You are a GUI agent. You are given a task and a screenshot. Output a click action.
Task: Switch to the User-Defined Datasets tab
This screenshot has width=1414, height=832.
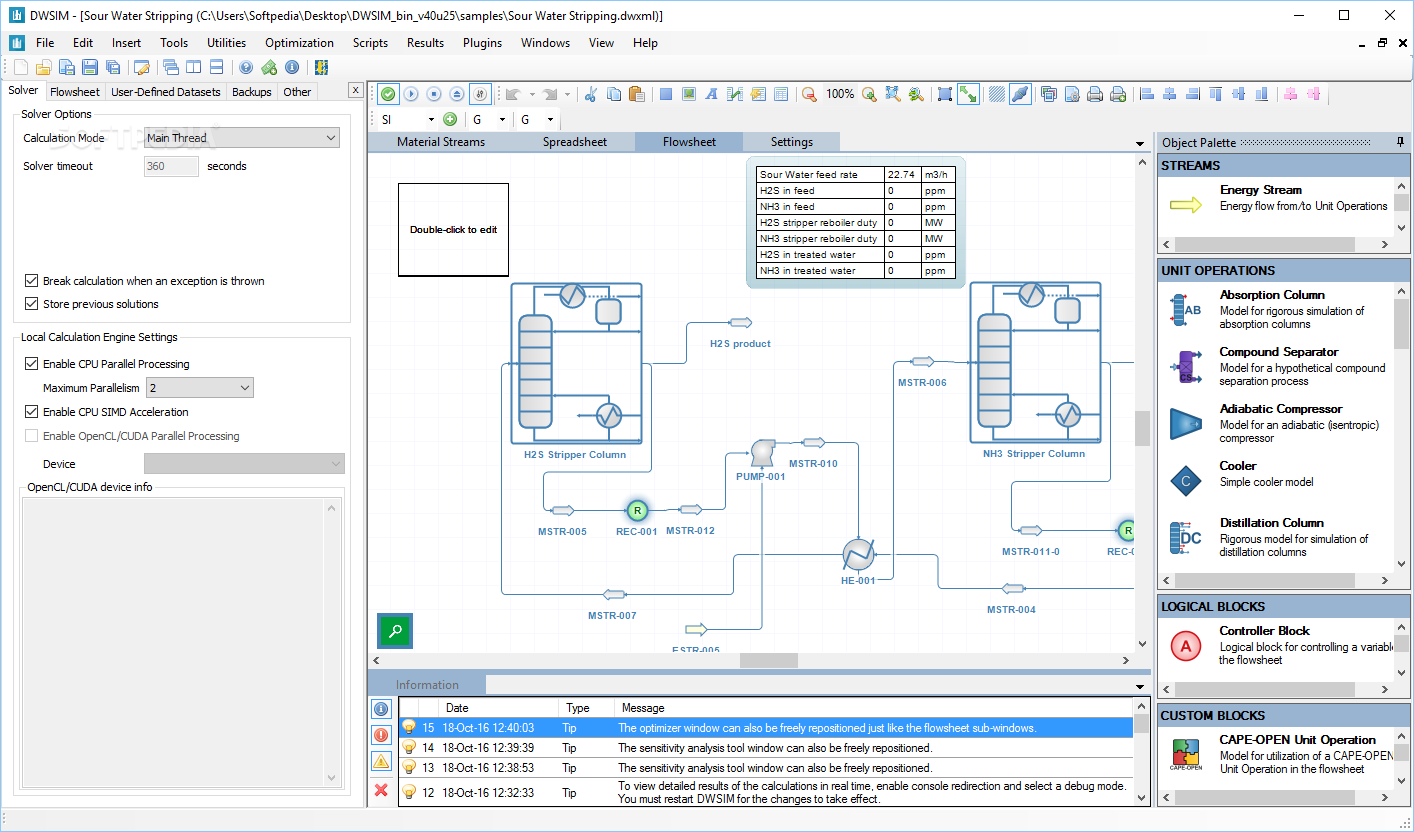(x=166, y=92)
